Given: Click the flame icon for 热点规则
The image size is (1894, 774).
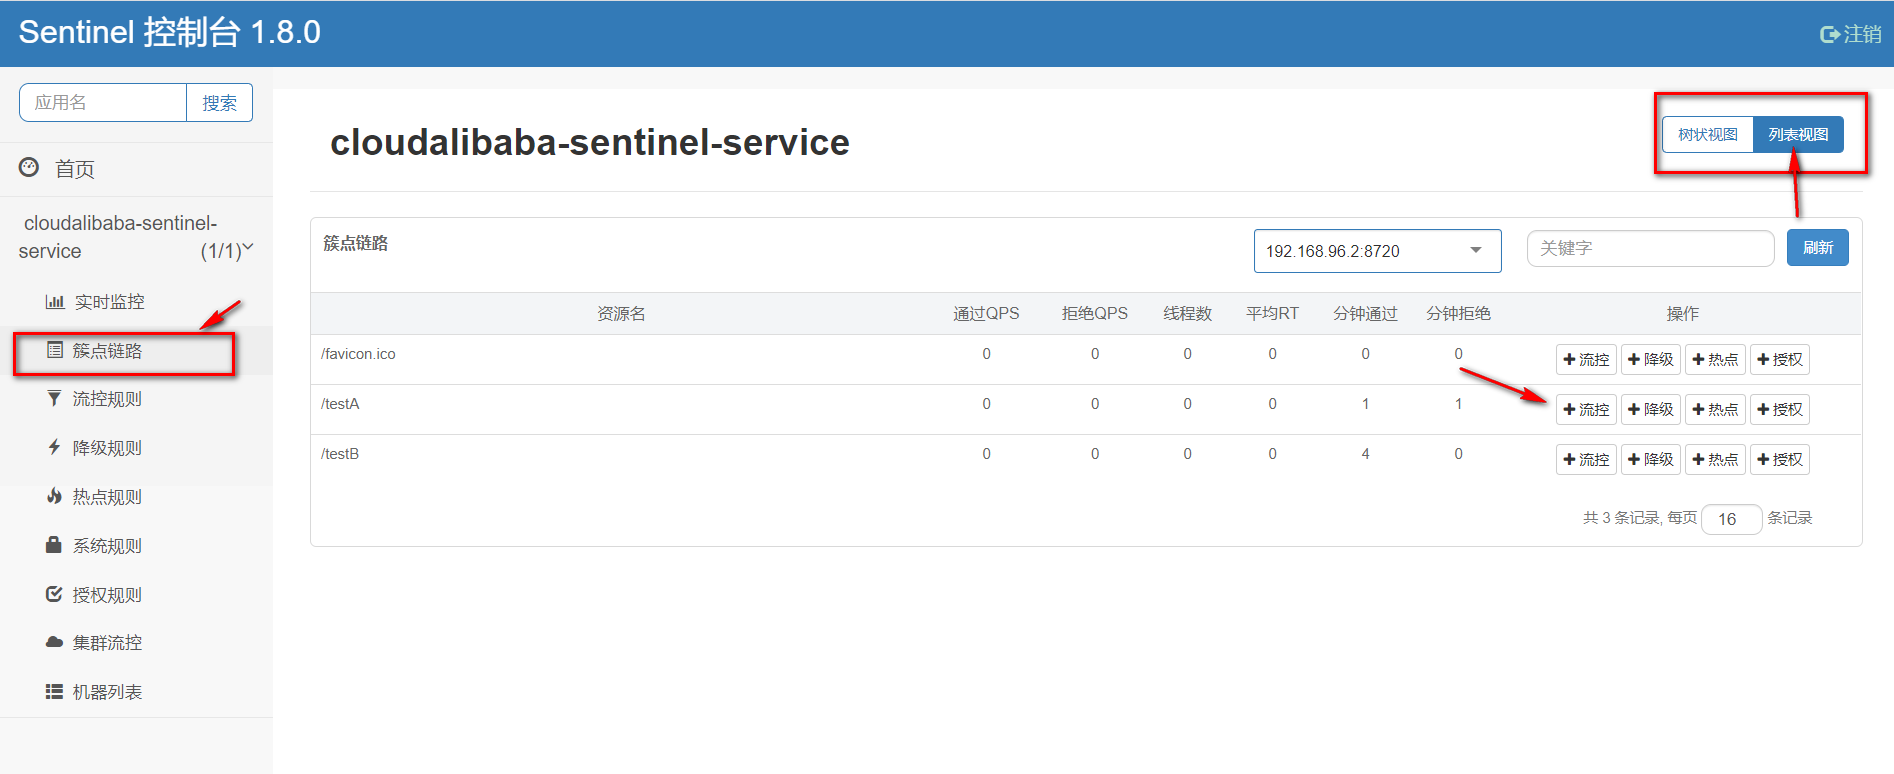Looking at the screenshot, I should [54, 496].
